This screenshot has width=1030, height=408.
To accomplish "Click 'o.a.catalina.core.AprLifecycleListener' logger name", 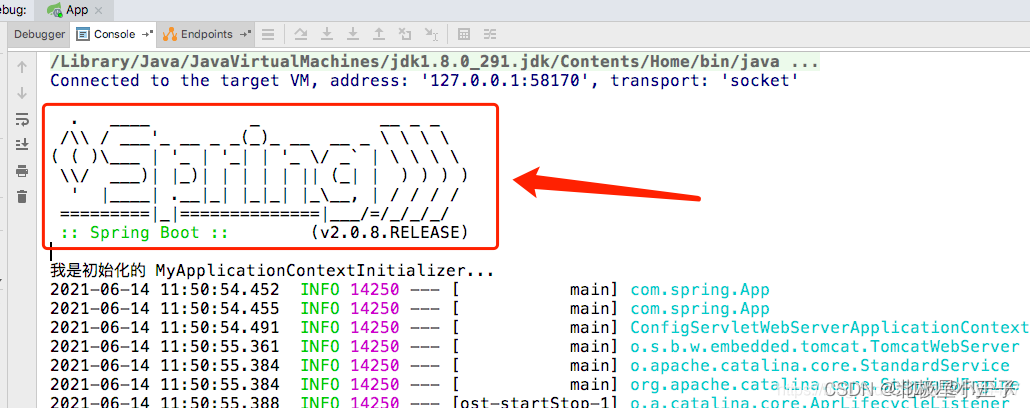I will pos(820,403).
